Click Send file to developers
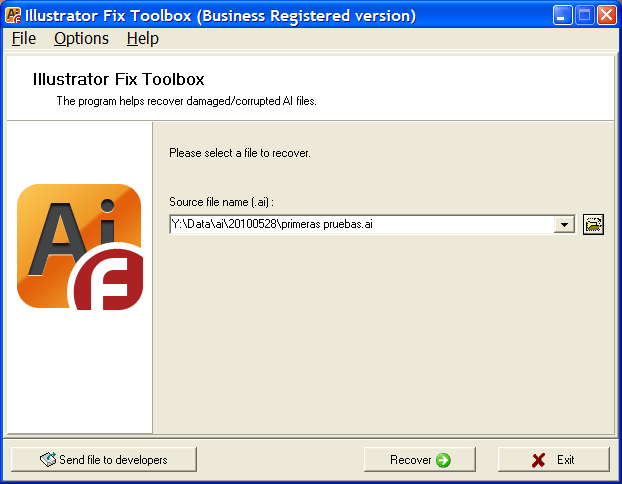 pos(104,460)
